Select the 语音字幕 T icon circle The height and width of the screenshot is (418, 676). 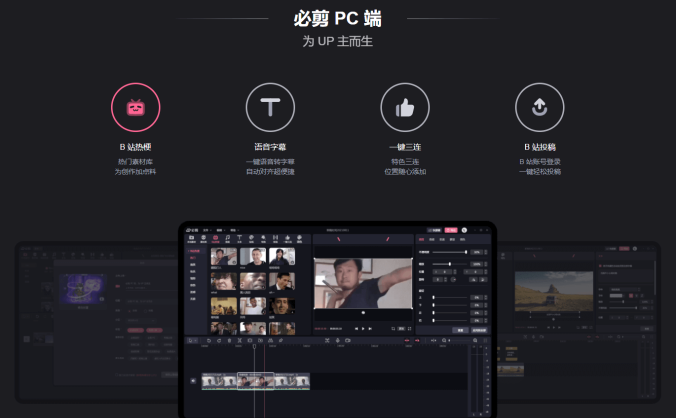coord(270,107)
